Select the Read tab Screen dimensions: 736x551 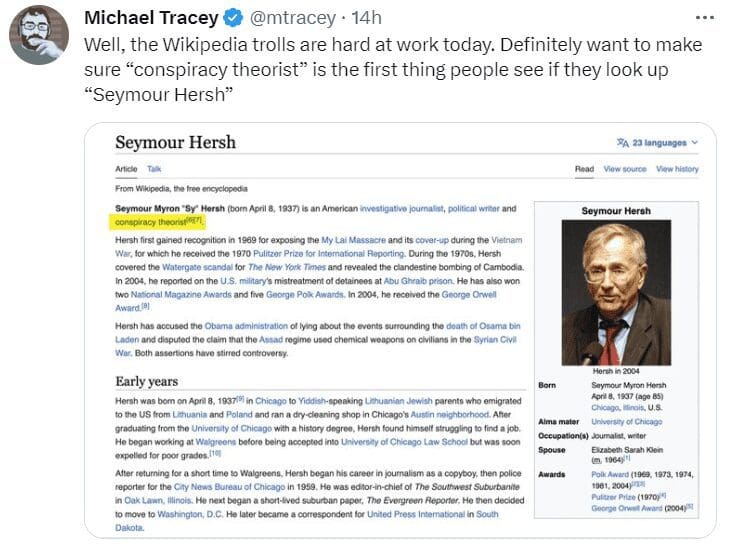(x=584, y=169)
